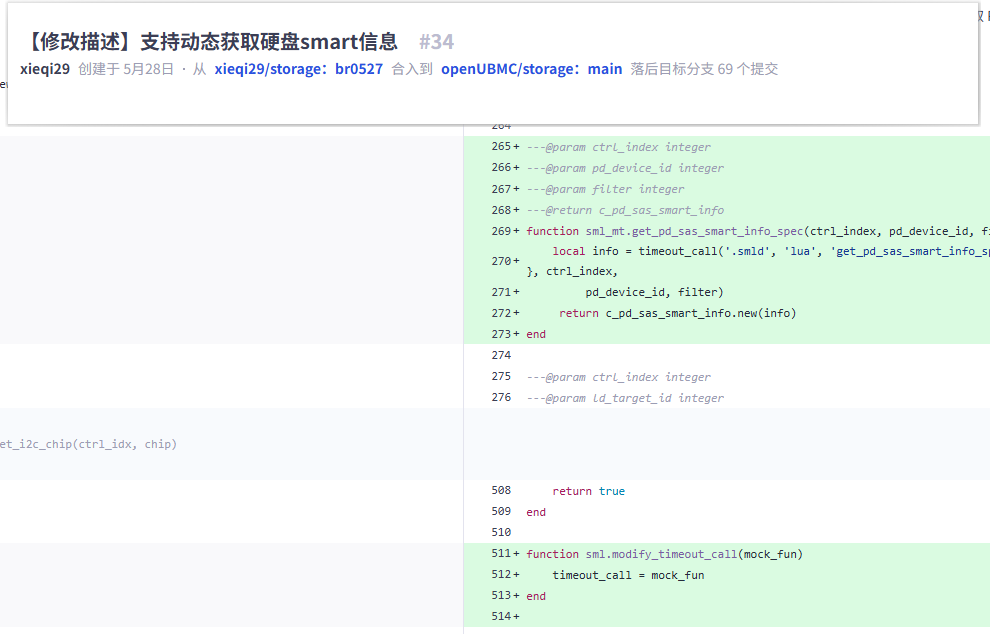Select line number 267 in the diff
Image resolution: width=990 pixels, height=634 pixels.
(x=501, y=189)
